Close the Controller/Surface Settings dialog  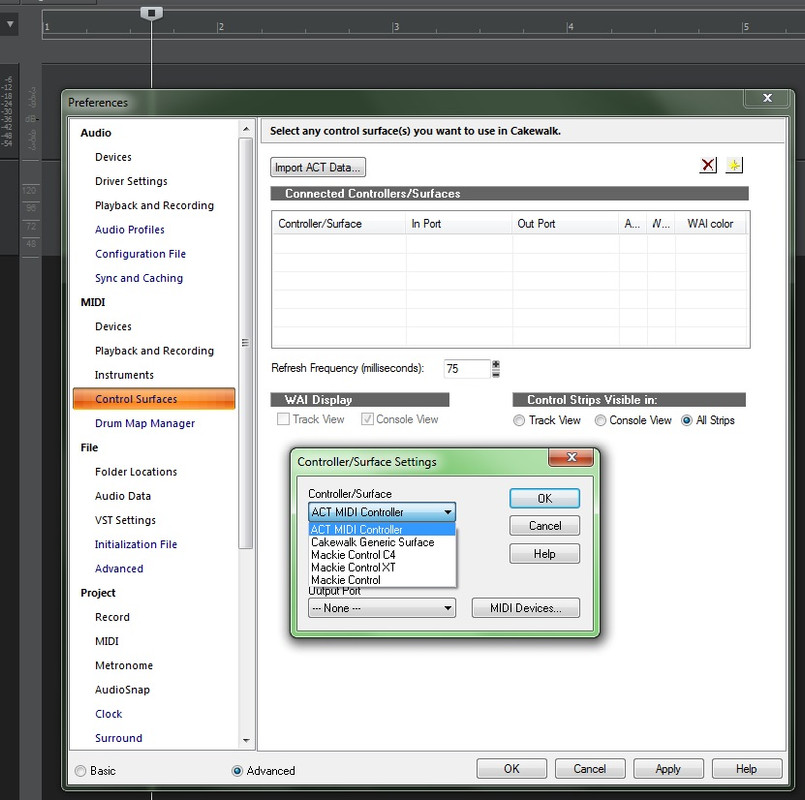(571, 456)
